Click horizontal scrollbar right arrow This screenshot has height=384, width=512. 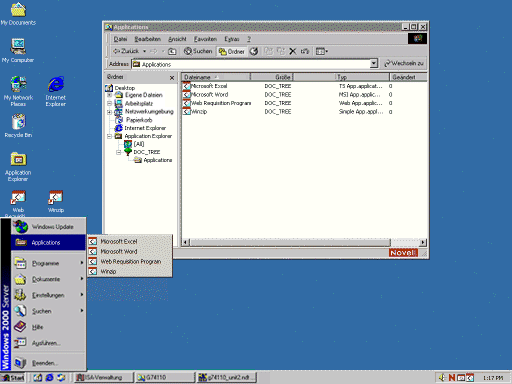coord(423,242)
